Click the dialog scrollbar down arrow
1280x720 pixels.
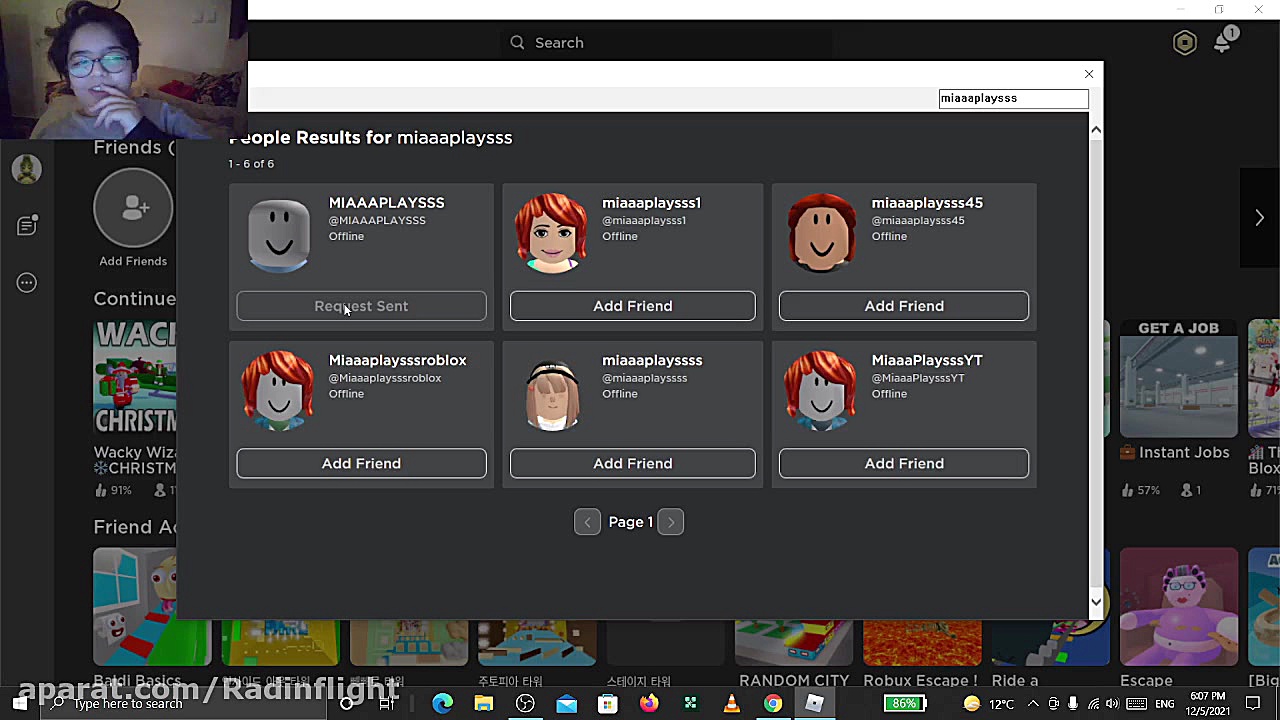pyautogui.click(x=1096, y=602)
